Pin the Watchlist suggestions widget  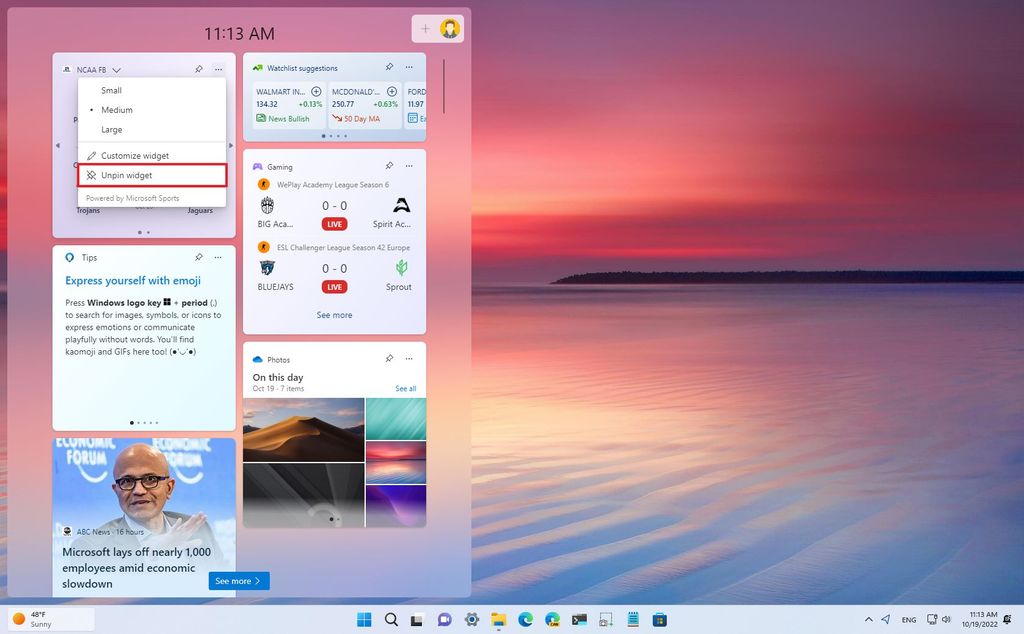click(389, 67)
